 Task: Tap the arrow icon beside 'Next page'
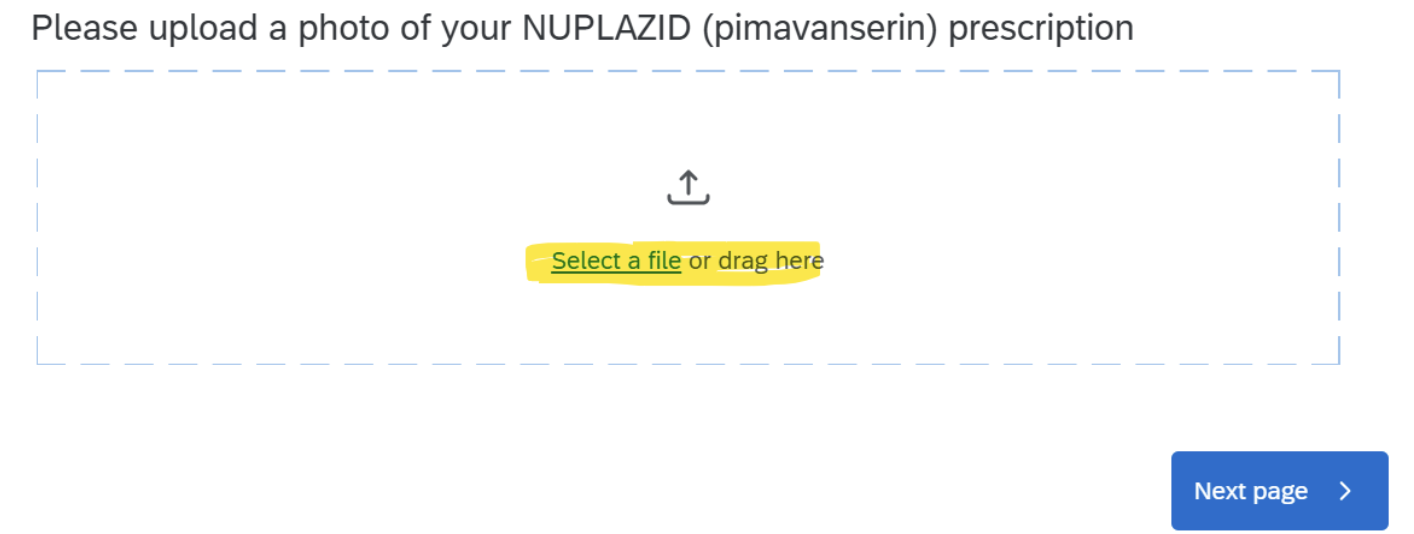(1345, 491)
